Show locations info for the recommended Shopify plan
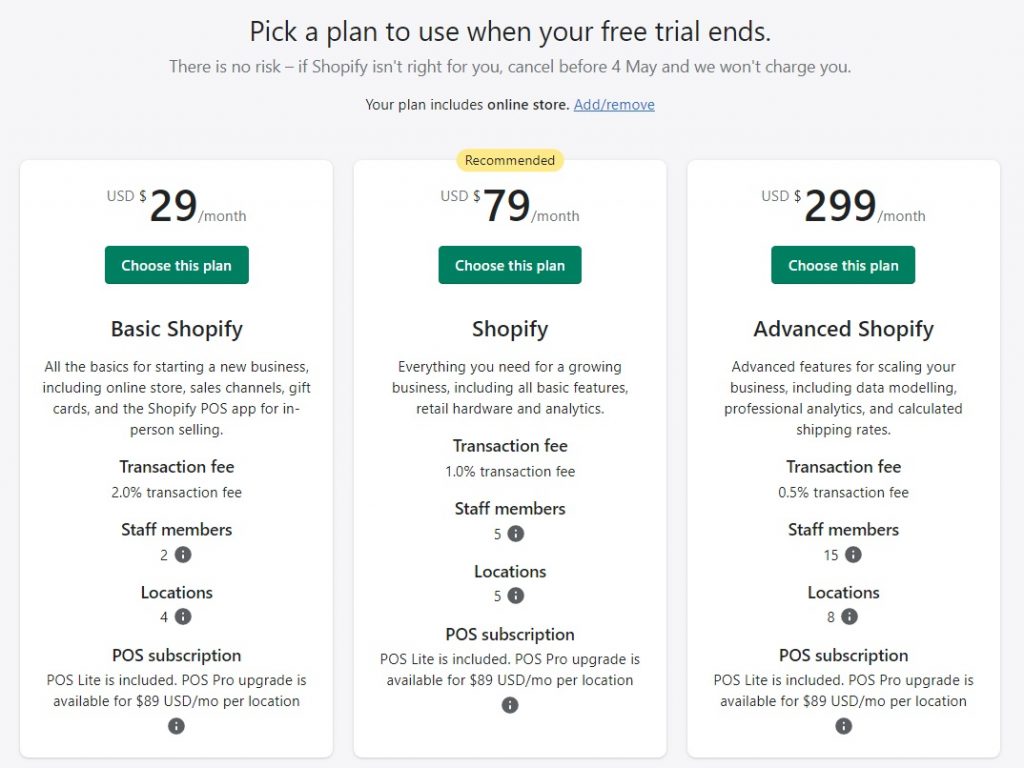This screenshot has width=1024, height=768. [x=516, y=596]
